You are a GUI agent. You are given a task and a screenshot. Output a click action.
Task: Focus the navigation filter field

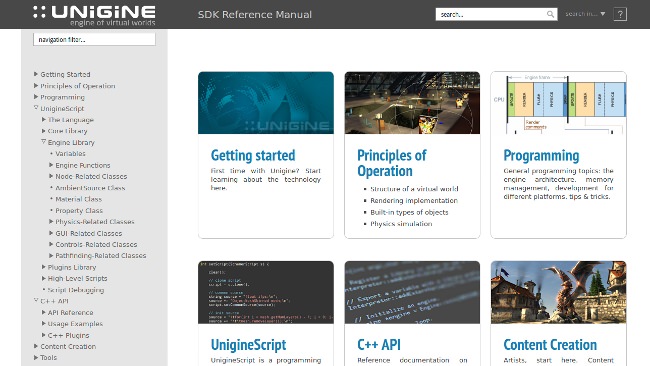click(94, 40)
